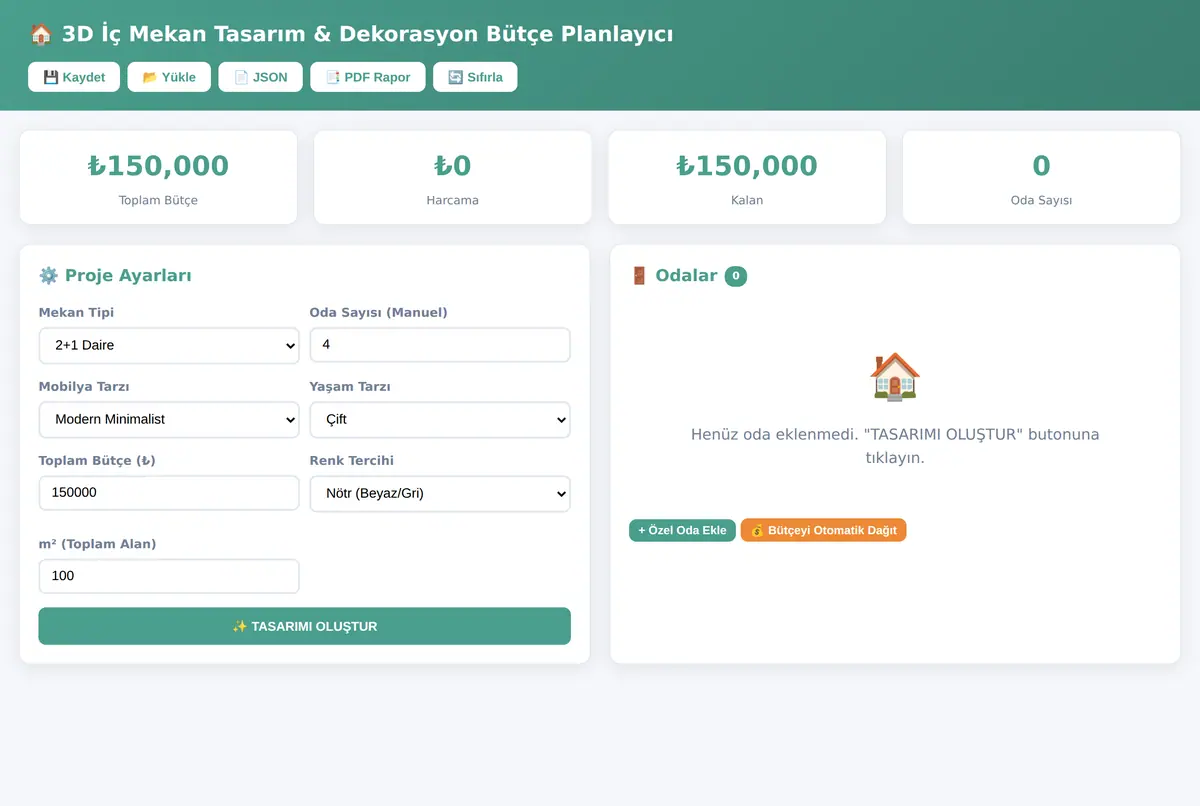This screenshot has height=806, width=1200.
Task: Click the room count badge next to Odalar
Action: (x=736, y=276)
